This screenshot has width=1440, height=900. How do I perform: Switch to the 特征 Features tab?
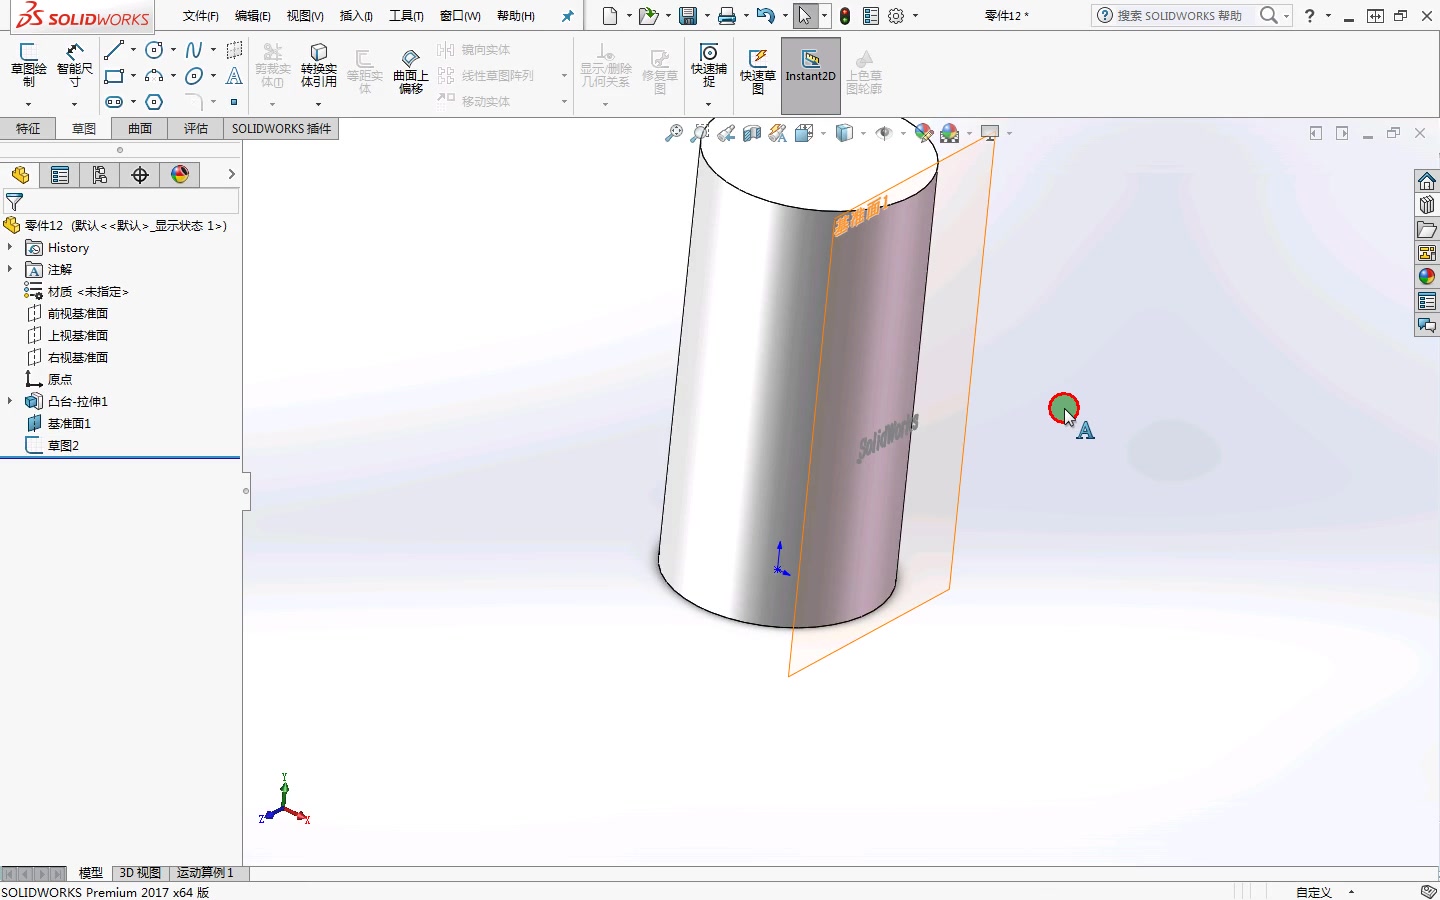[28, 129]
